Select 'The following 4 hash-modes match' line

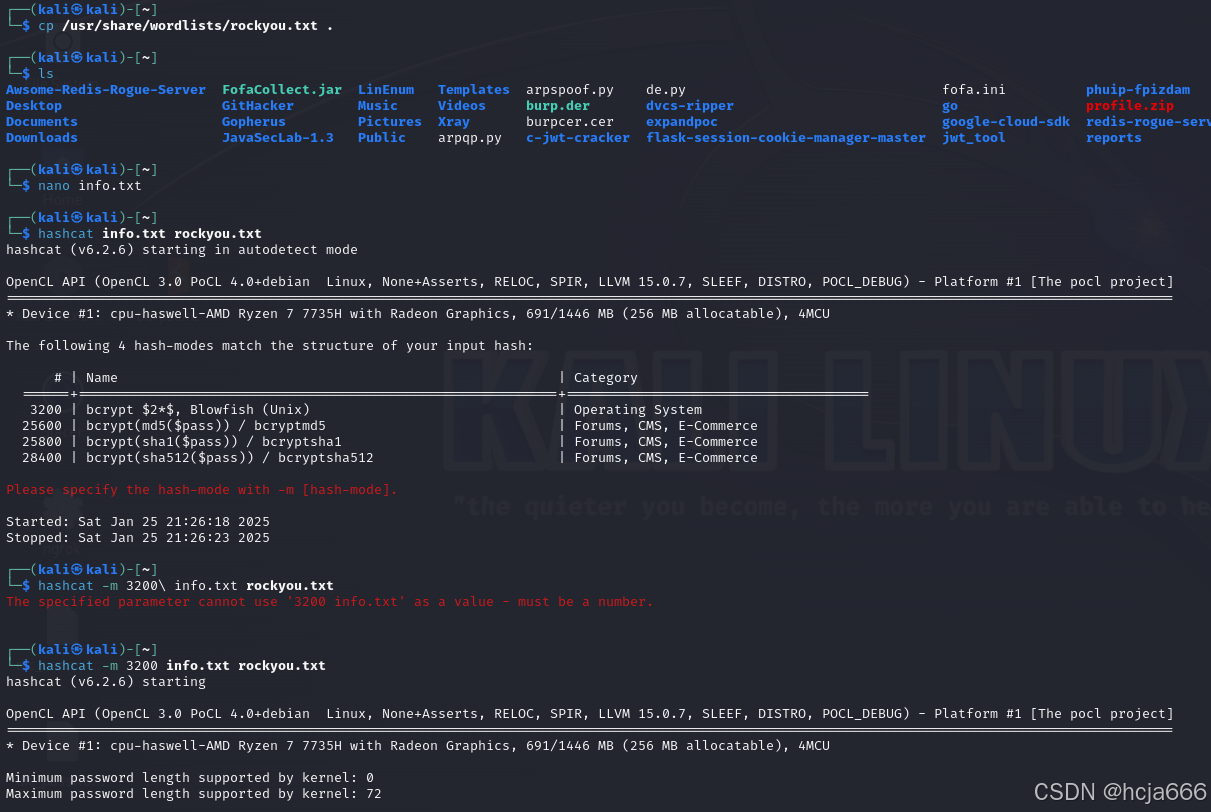pos(270,346)
